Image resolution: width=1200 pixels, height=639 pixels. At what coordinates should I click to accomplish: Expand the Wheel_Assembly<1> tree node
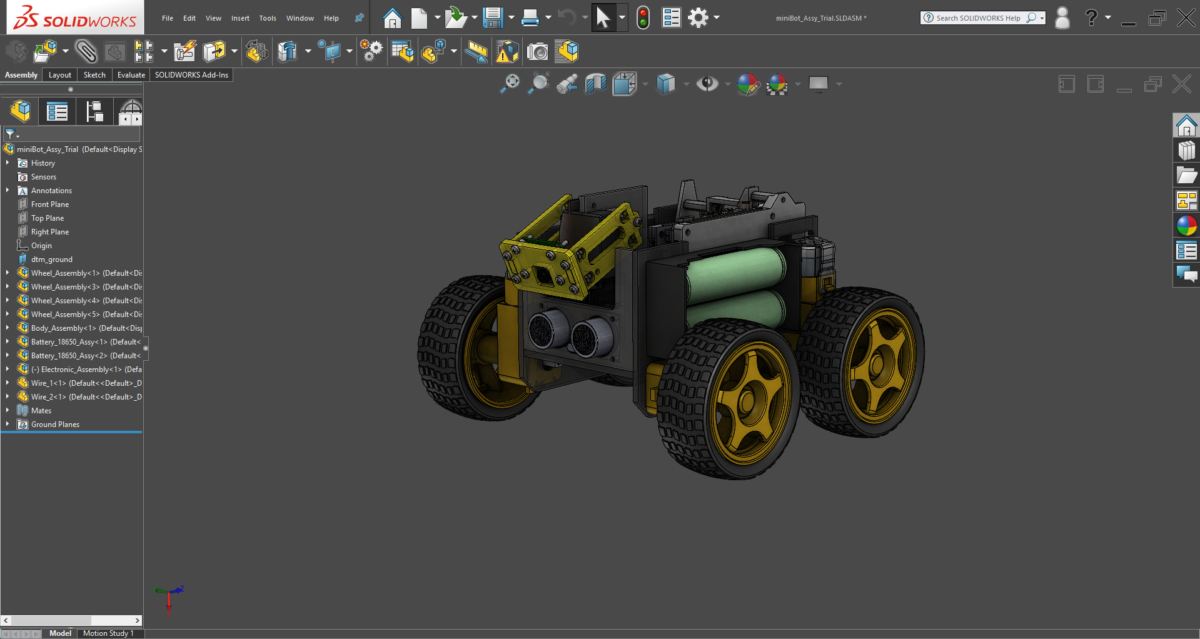pos(8,272)
